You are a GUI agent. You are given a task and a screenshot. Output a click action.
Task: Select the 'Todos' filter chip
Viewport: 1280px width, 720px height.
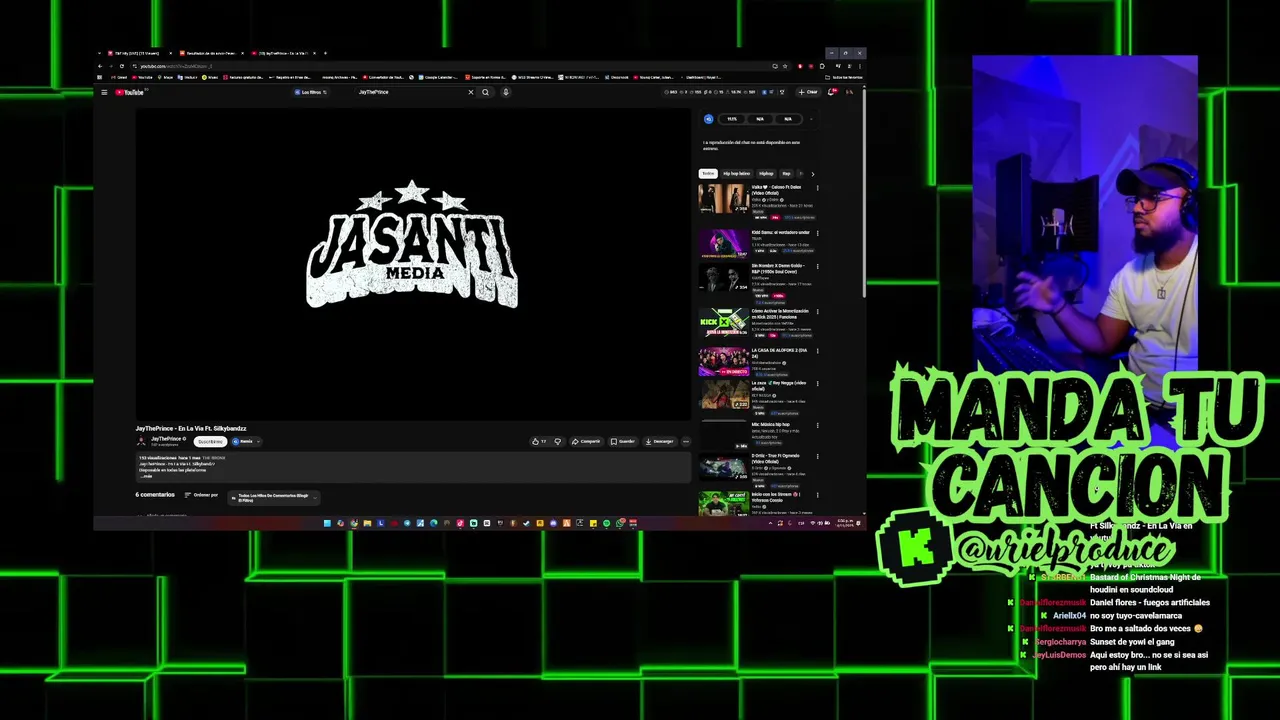click(x=708, y=173)
